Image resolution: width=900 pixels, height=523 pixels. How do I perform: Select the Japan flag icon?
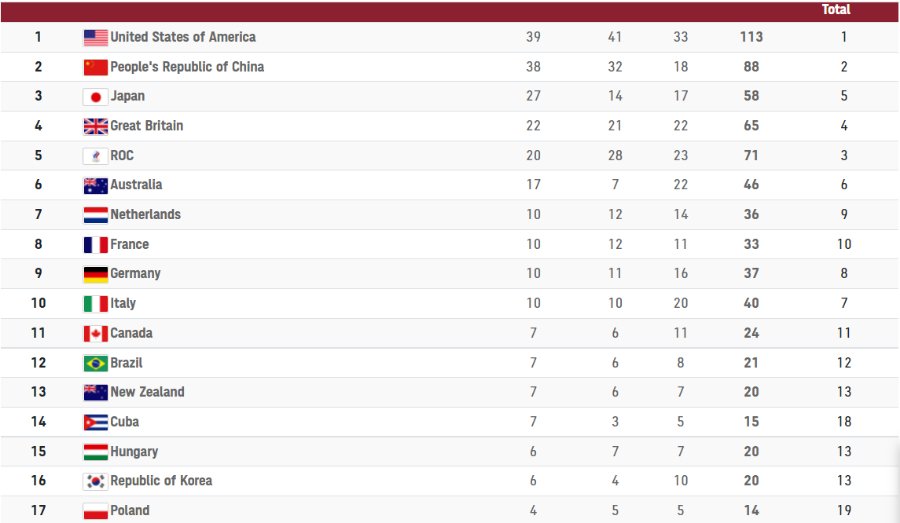(95, 97)
